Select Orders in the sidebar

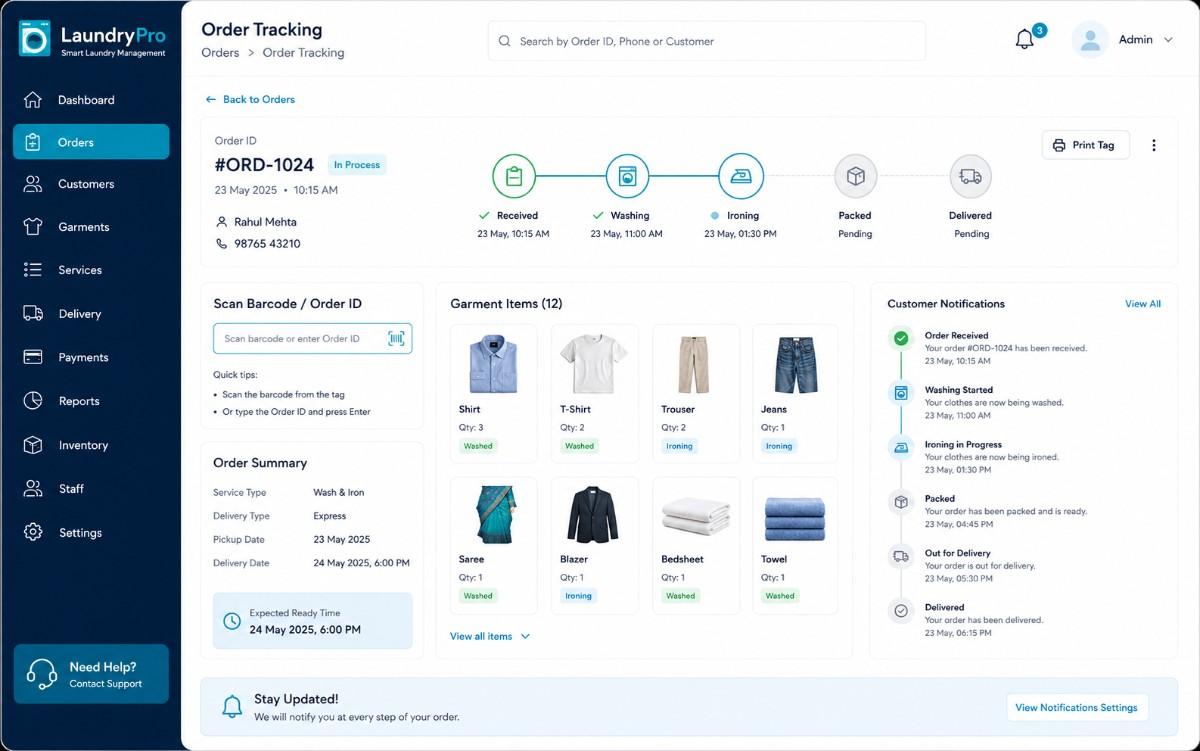91,142
